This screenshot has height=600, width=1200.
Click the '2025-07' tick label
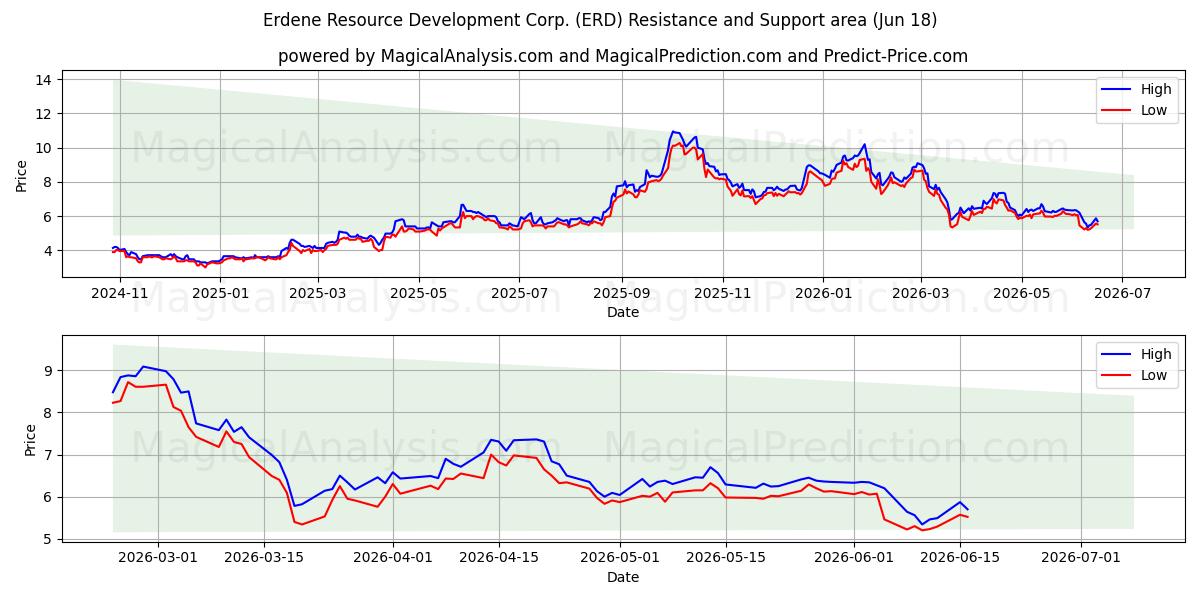tap(518, 293)
